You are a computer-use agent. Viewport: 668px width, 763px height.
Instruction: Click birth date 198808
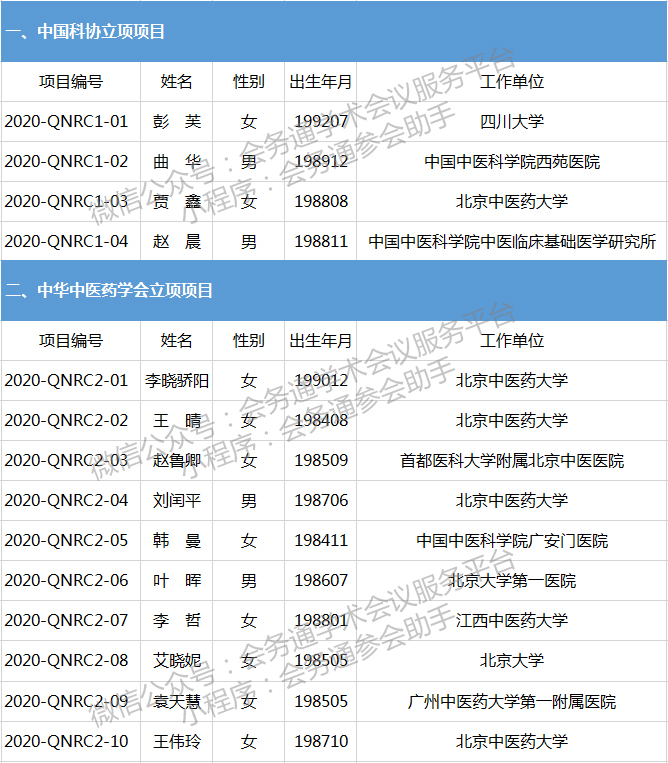[x=321, y=201]
